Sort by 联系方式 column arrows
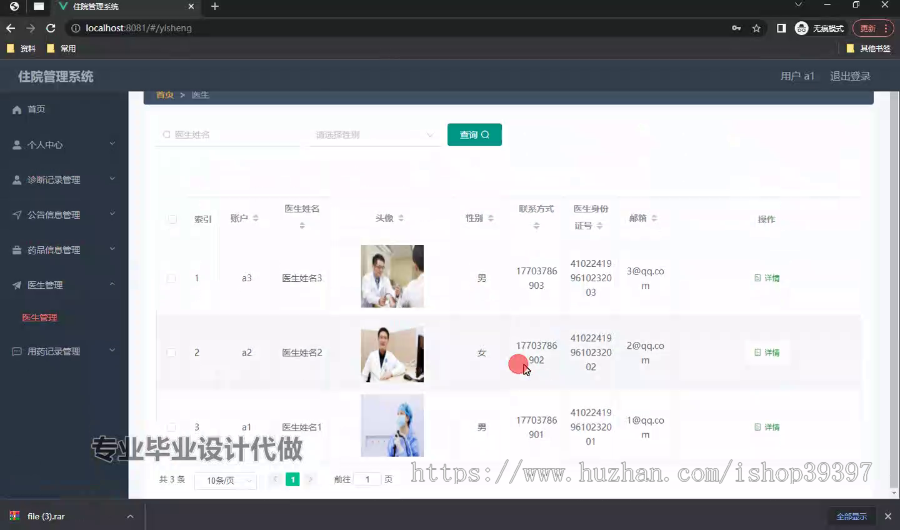Screen dimensions: 900x530 tap(536, 226)
